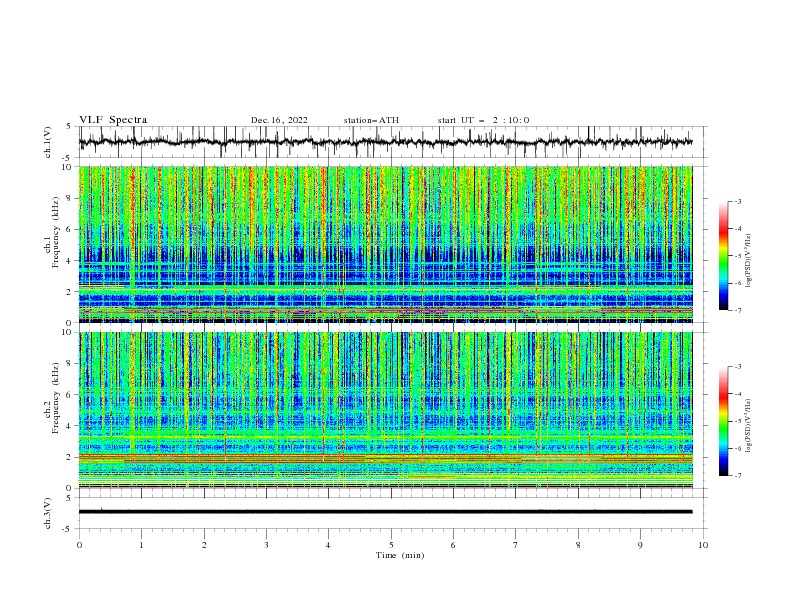Viewport: 792px width, 612px height.
Task: Select the ch.1 voltage waveform trace
Action: click(x=385, y=142)
